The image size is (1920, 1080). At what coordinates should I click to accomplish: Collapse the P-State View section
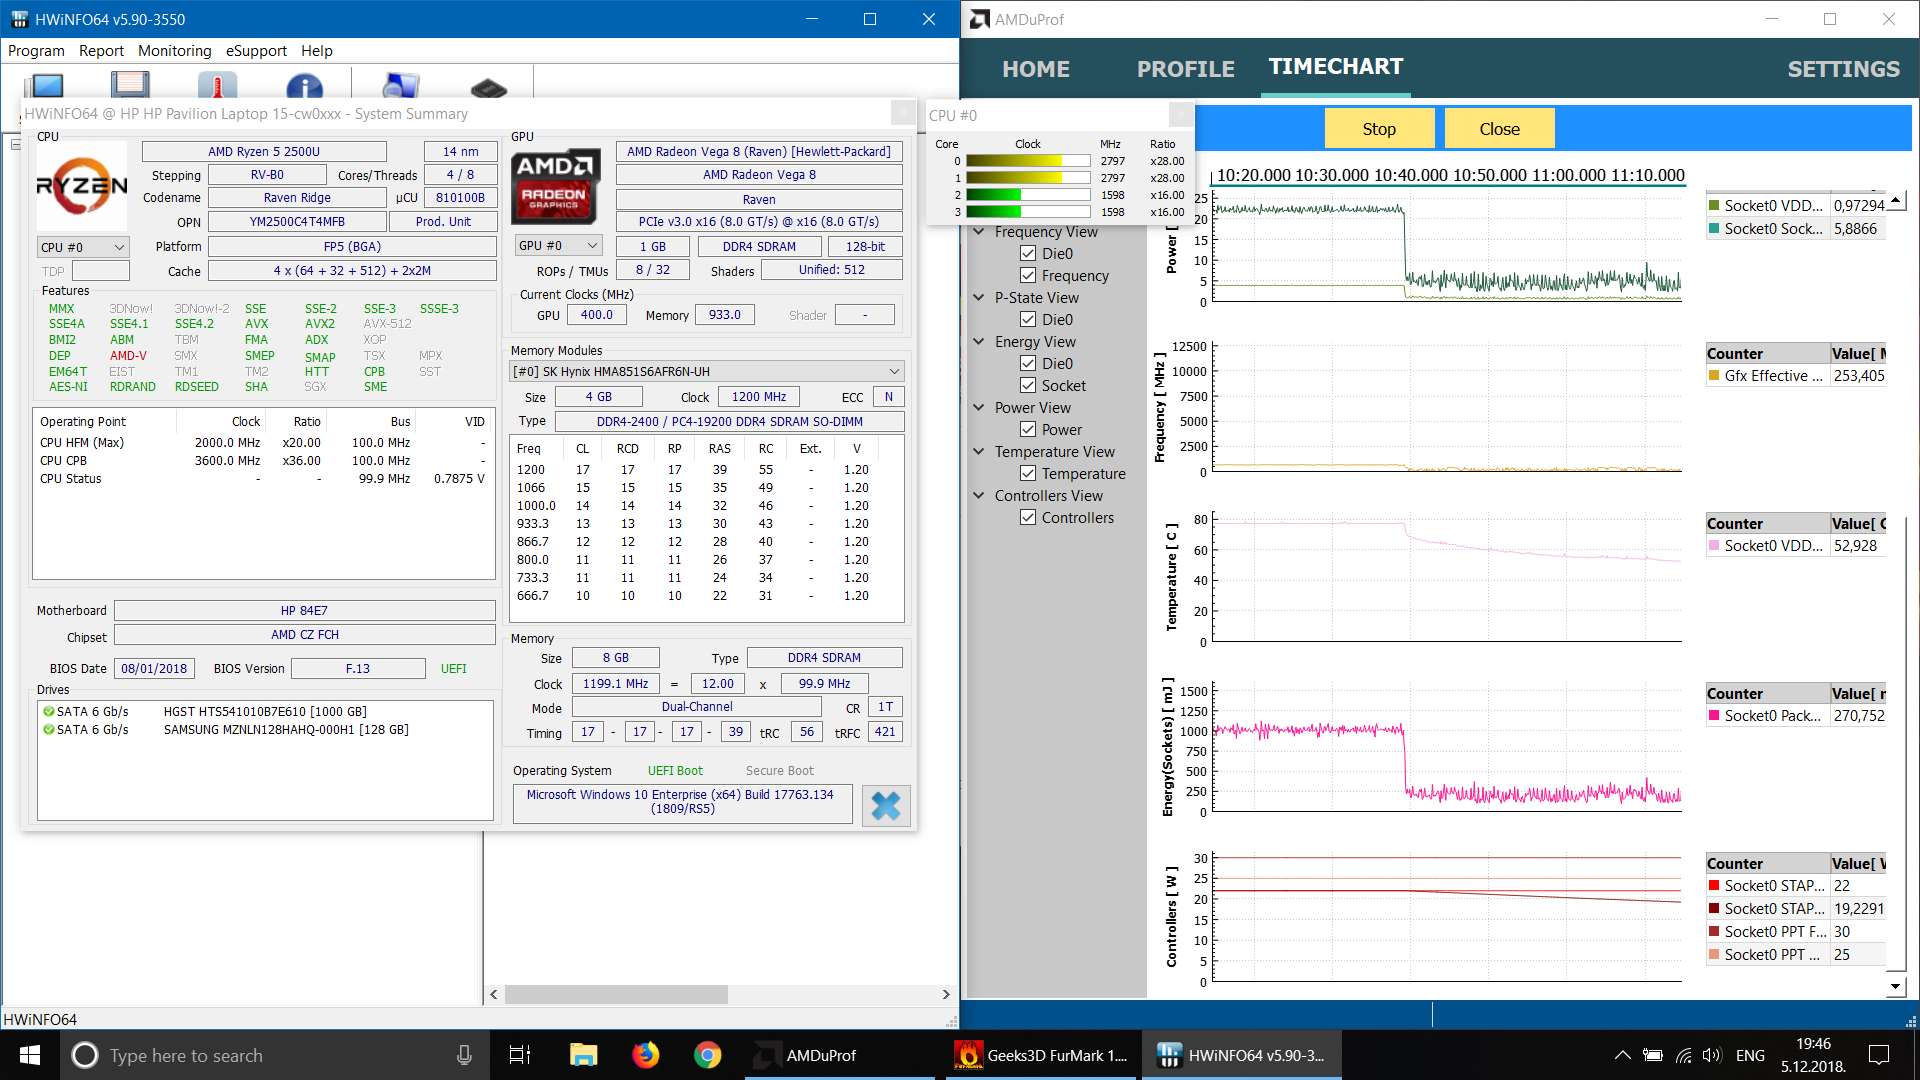tap(979, 298)
